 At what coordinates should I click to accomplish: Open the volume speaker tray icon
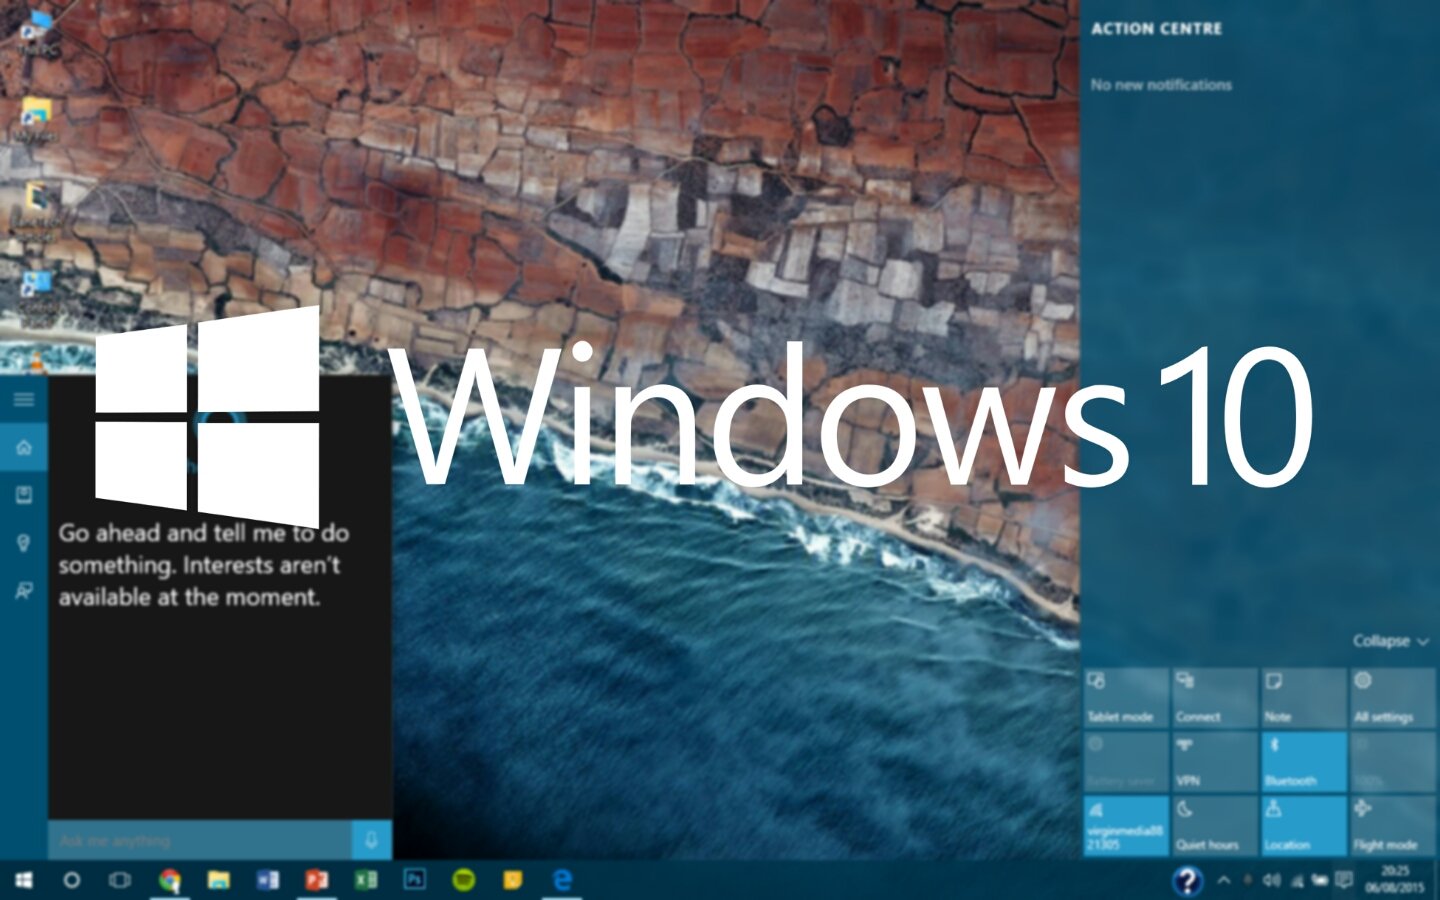[1272, 880]
